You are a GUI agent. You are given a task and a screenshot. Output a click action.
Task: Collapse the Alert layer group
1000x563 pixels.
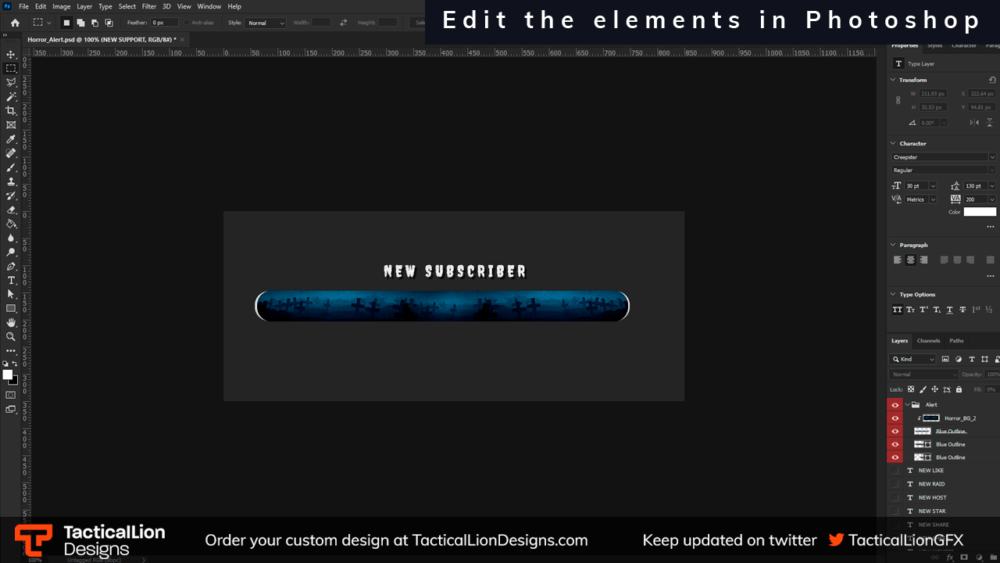tap(908, 405)
